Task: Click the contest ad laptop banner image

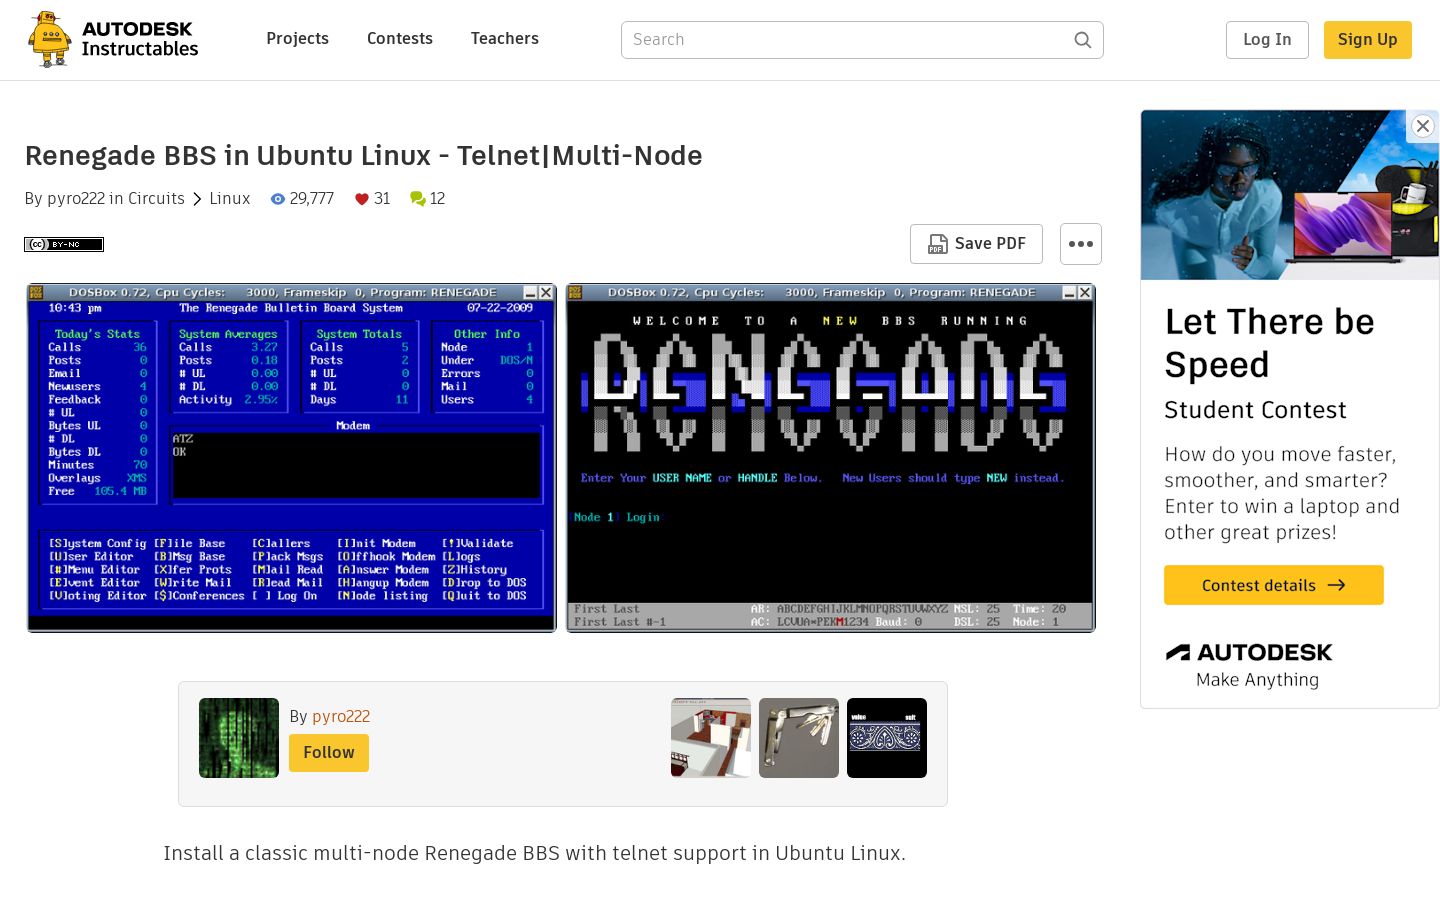Action: (1290, 195)
